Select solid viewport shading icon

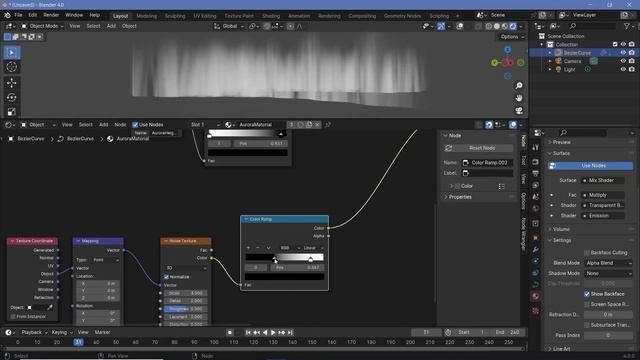(497, 26)
